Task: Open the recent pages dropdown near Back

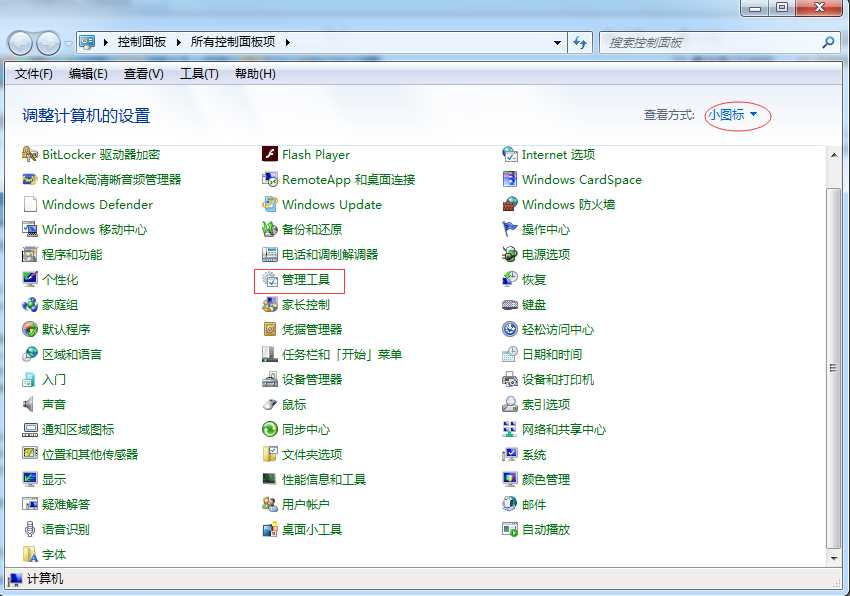Action: click(68, 43)
